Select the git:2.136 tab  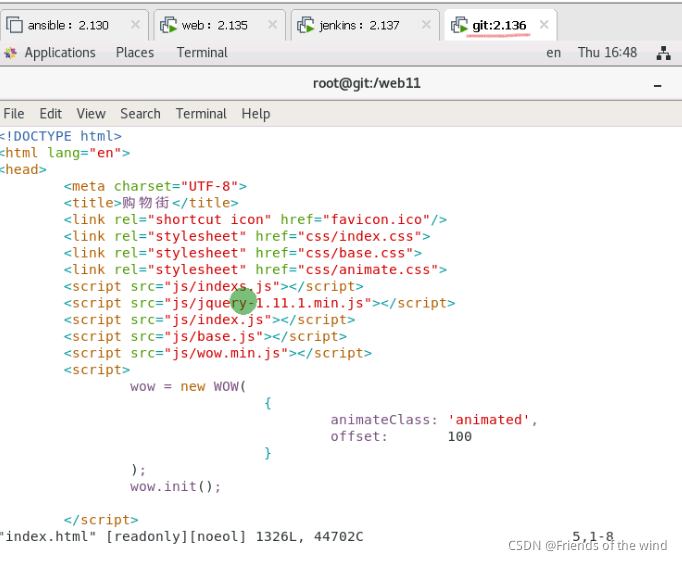point(499,25)
